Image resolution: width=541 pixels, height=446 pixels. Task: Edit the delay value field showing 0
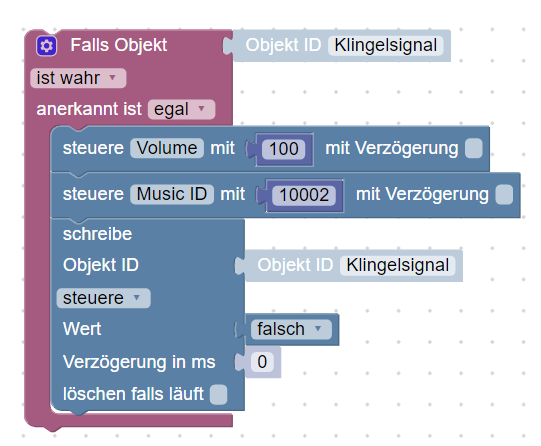tap(262, 362)
